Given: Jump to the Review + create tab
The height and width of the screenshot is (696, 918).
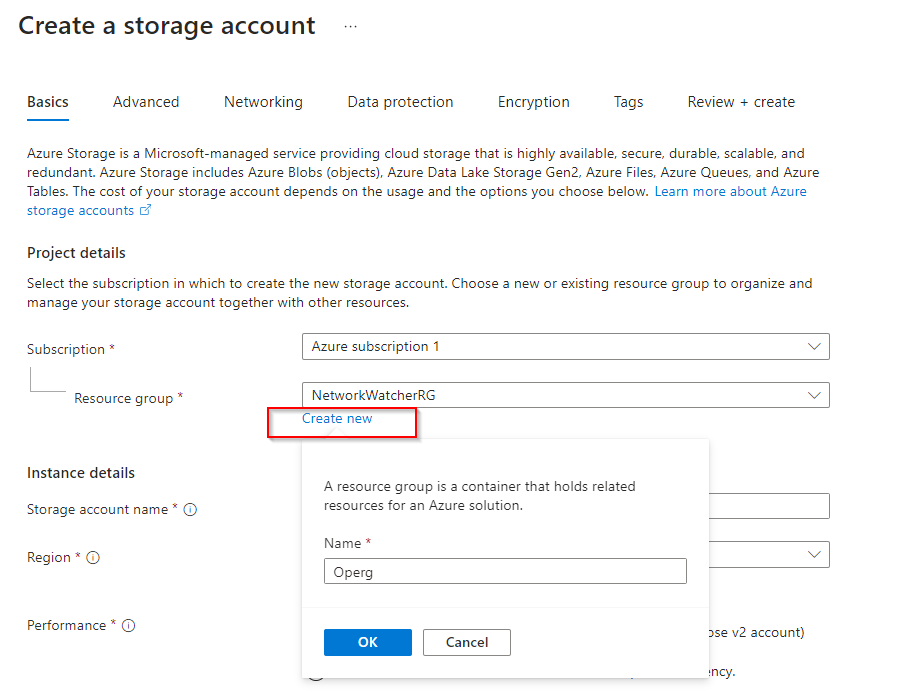Looking at the screenshot, I should (x=741, y=102).
